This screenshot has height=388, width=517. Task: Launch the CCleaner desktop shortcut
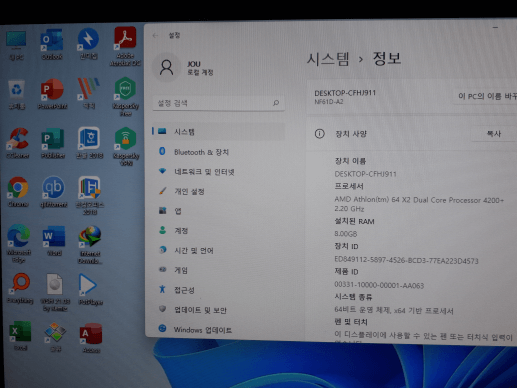(18, 143)
